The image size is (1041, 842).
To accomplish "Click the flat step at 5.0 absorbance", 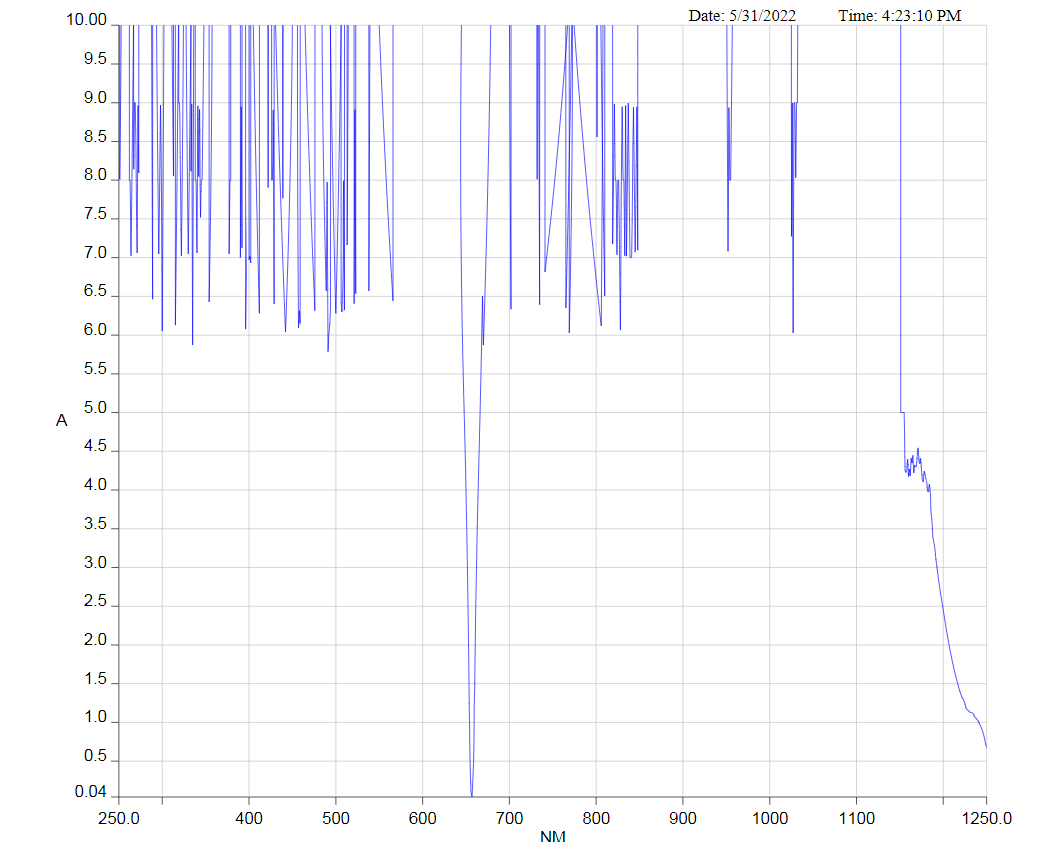I will (902, 412).
